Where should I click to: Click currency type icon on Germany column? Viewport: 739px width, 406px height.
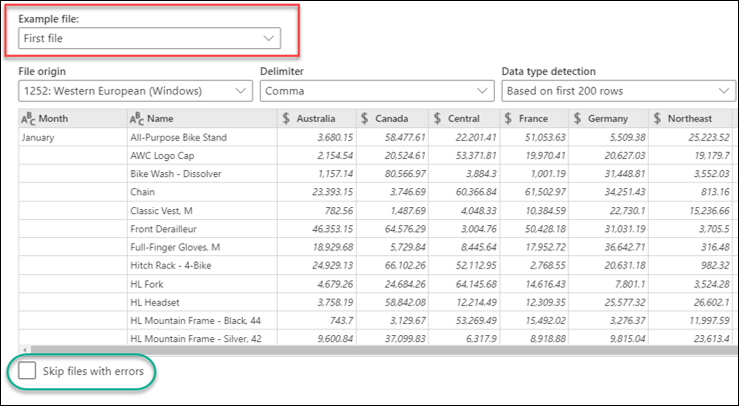[577, 118]
